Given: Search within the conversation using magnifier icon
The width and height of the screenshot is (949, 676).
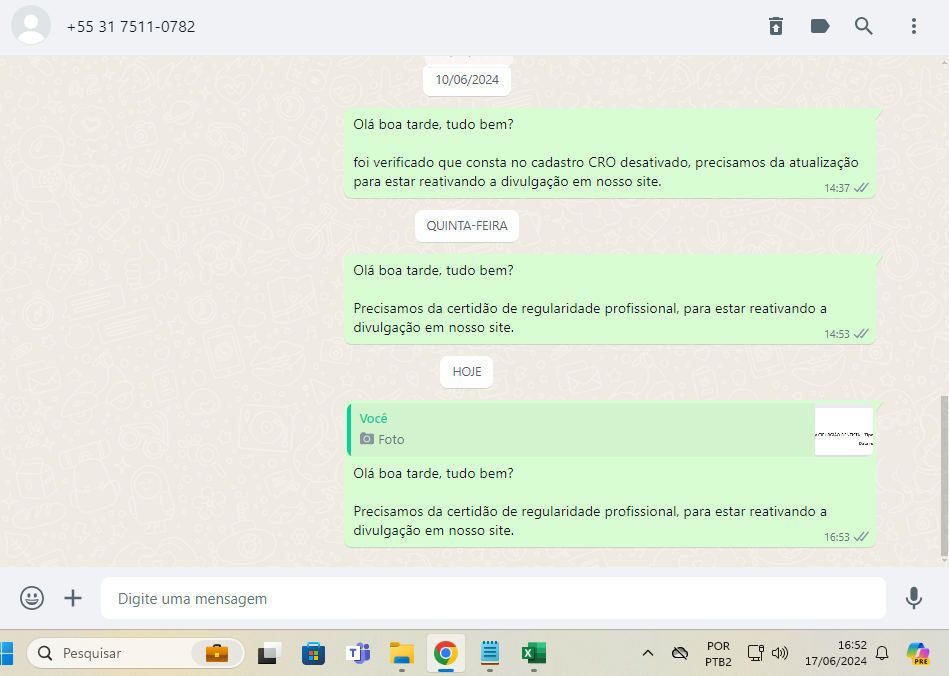Looking at the screenshot, I should click(x=864, y=26).
